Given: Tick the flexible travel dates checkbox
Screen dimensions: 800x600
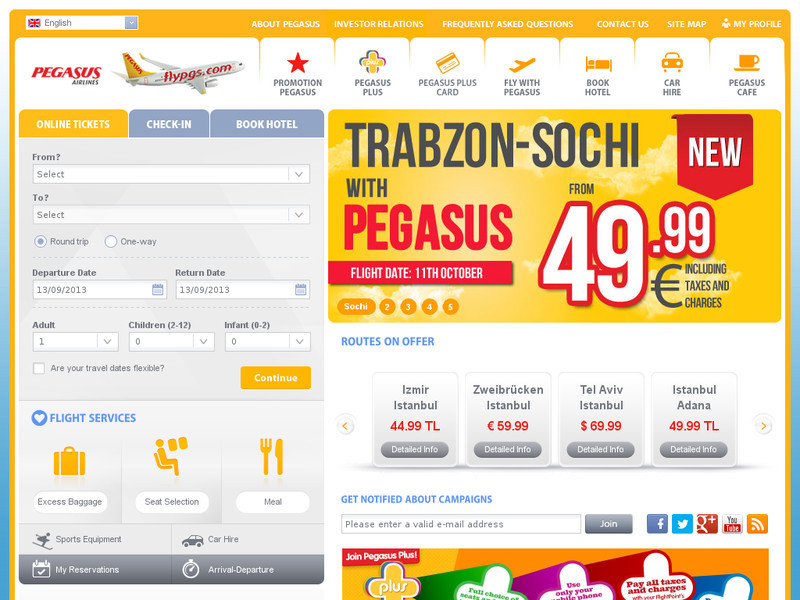Looking at the screenshot, I should [x=39, y=368].
